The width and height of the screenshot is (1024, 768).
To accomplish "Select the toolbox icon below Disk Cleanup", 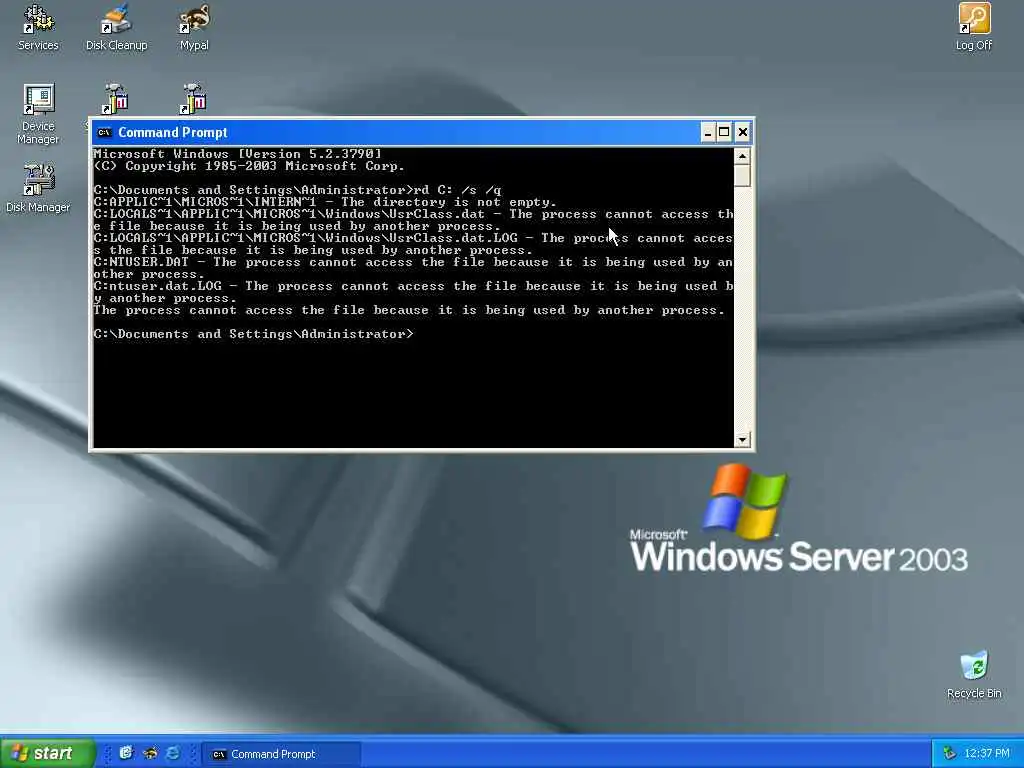I will [x=116, y=99].
